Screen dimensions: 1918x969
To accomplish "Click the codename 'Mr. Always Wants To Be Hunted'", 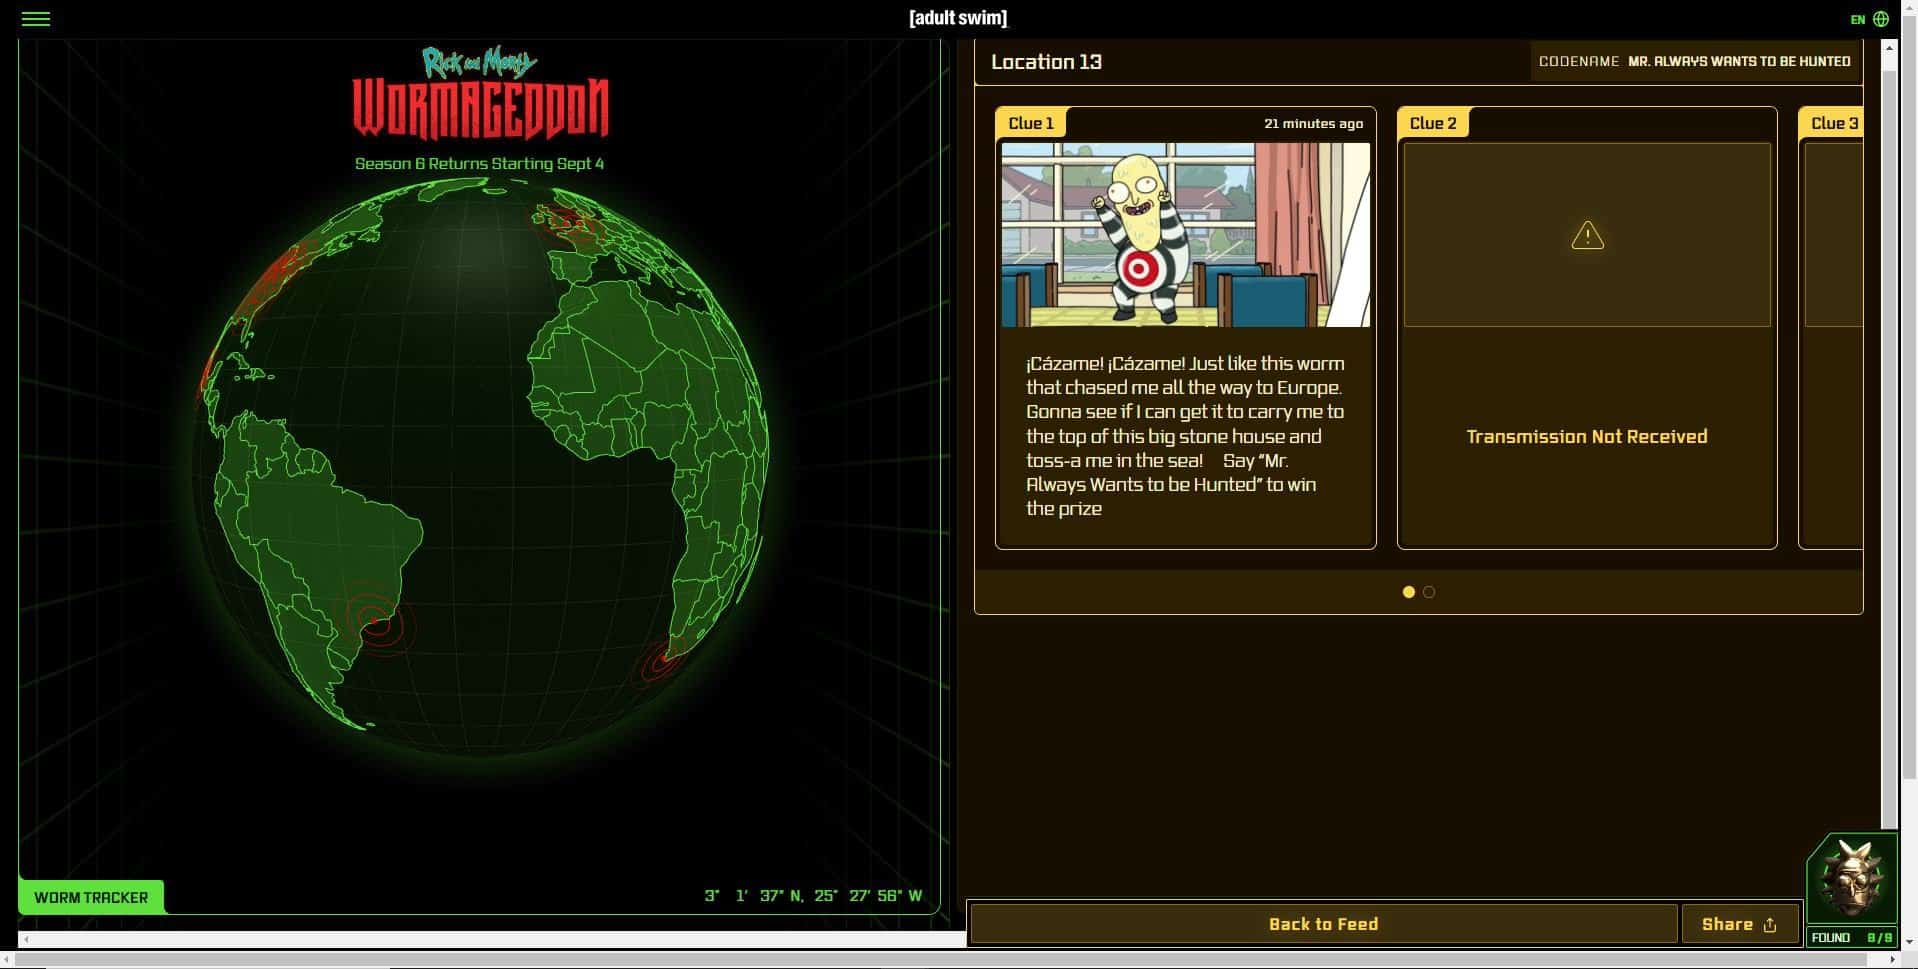I will (1739, 61).
